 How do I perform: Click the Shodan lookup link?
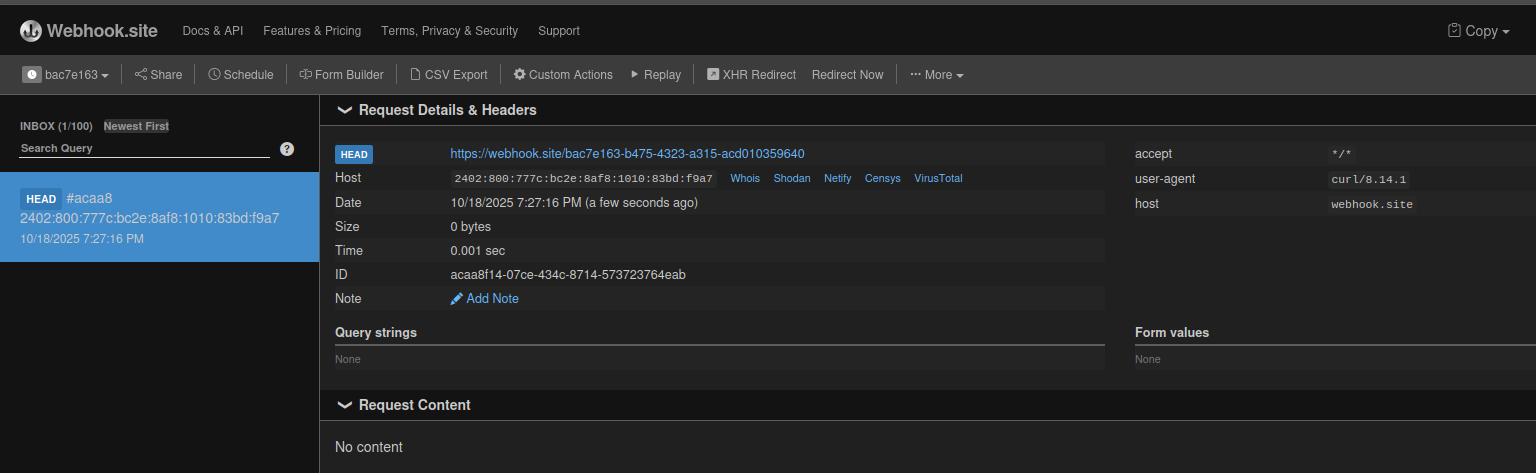coord(792,178)
